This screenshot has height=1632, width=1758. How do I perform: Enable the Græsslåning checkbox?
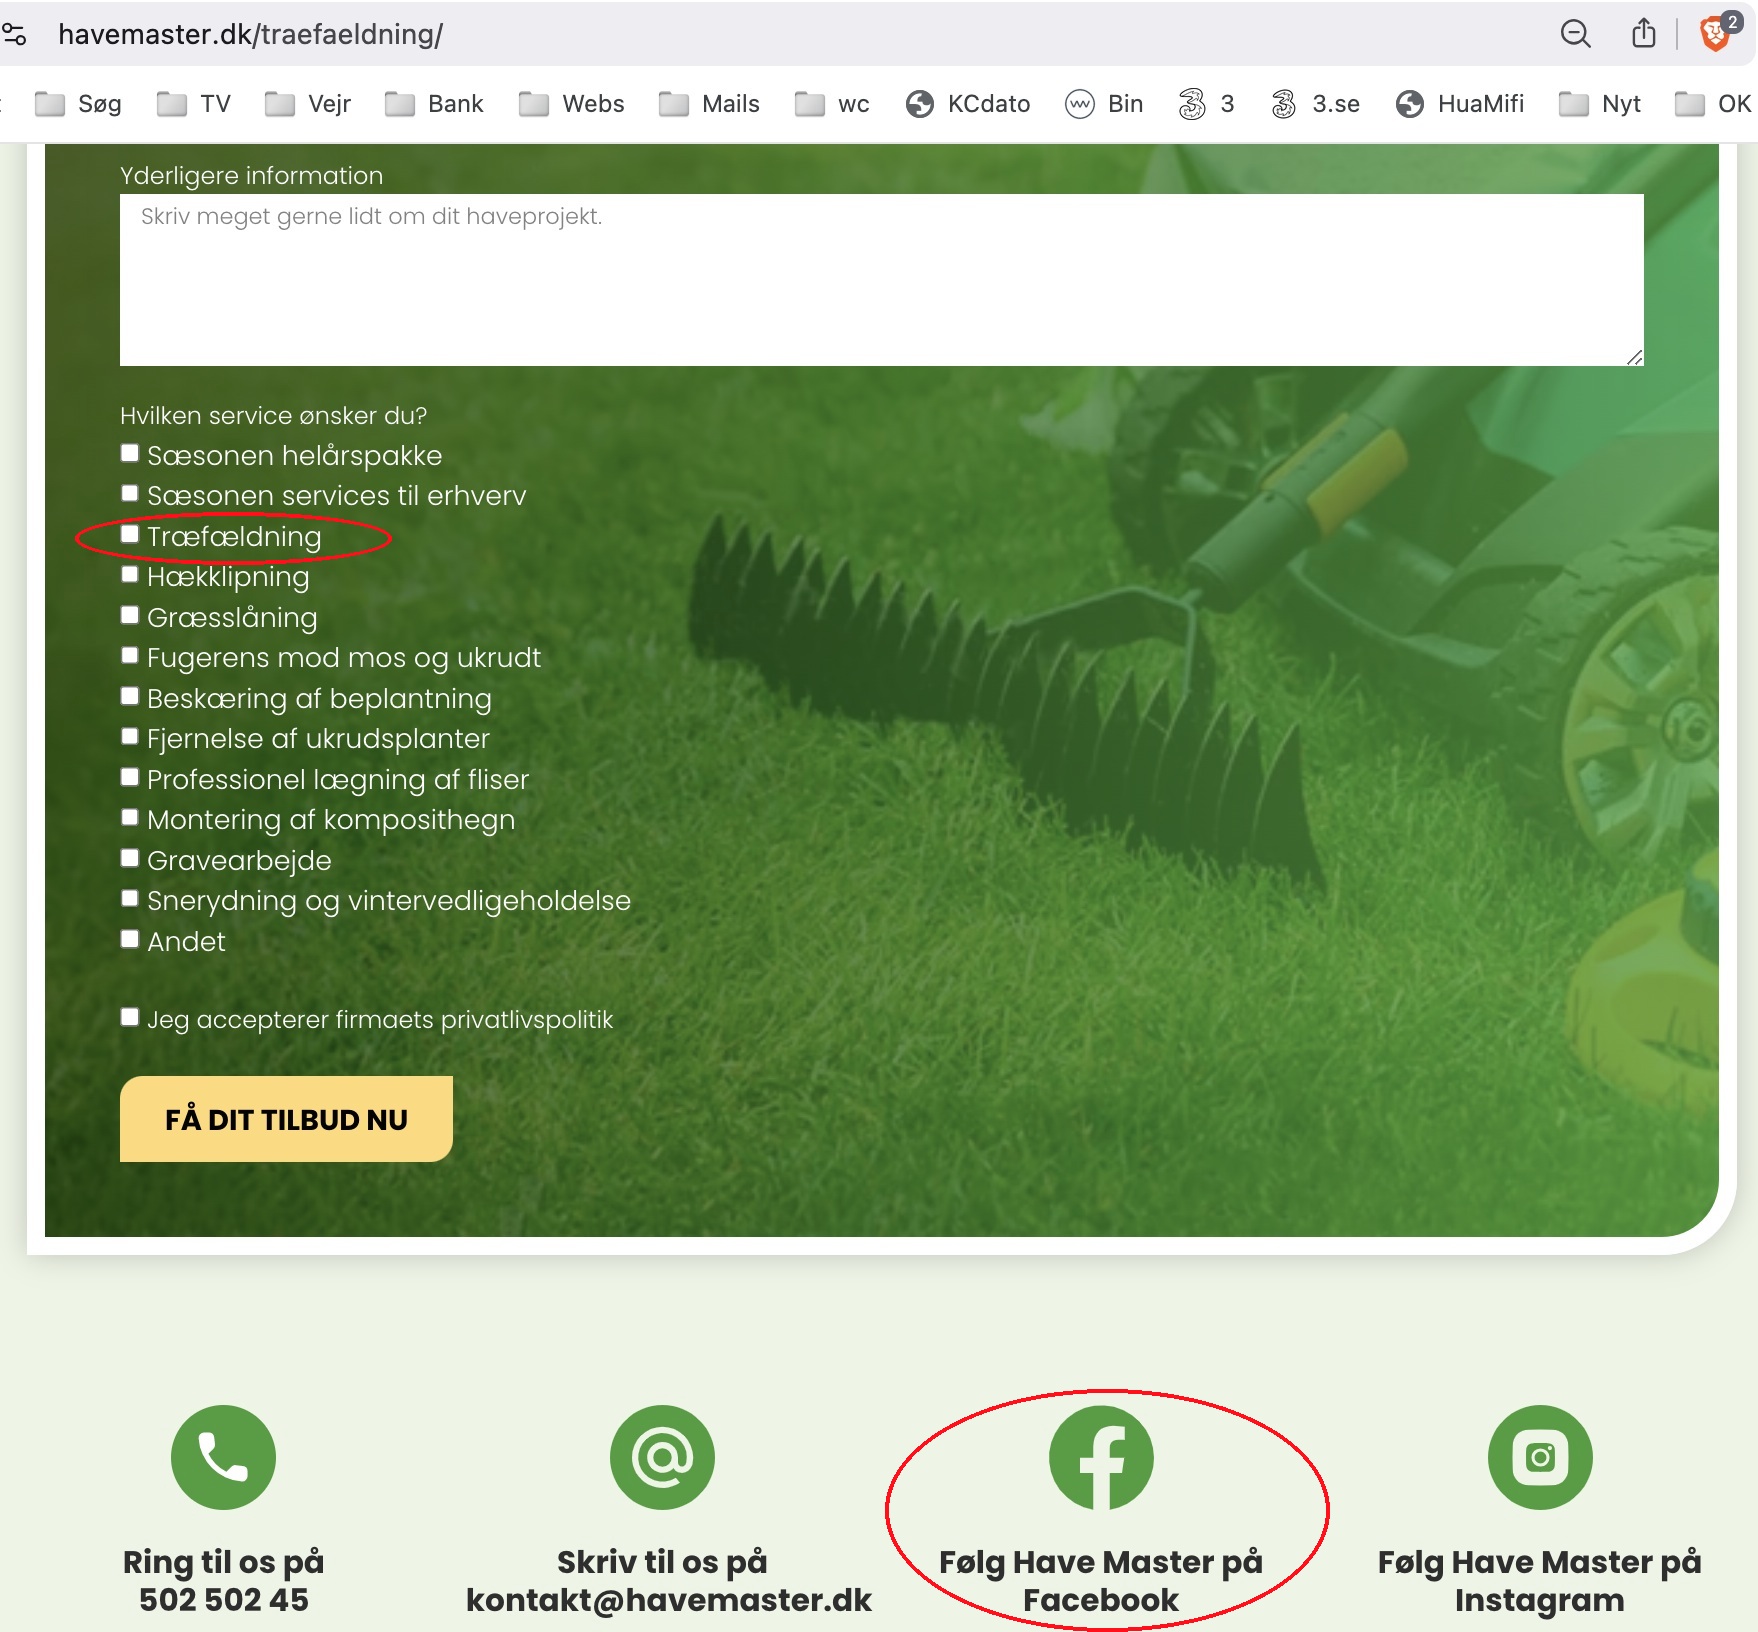tap(130, 616)
